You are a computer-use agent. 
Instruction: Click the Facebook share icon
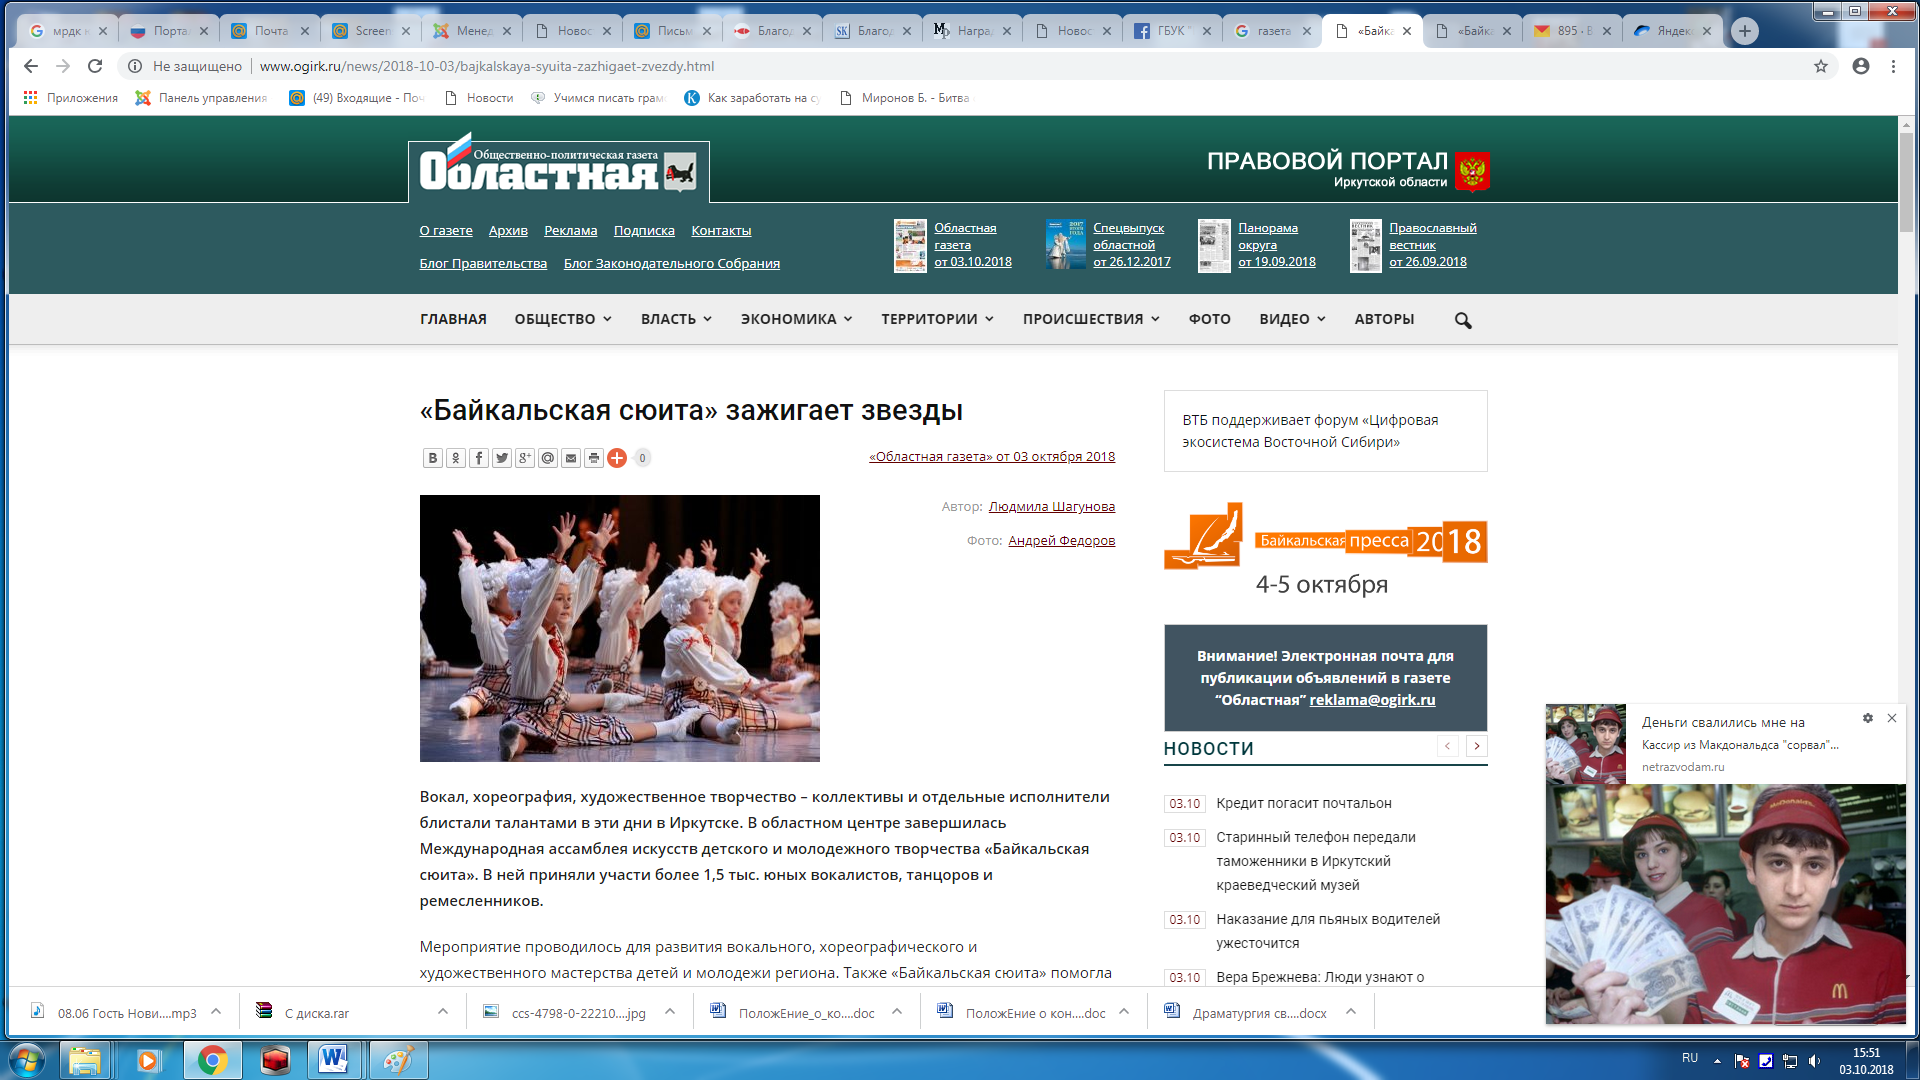coord(478,458)
